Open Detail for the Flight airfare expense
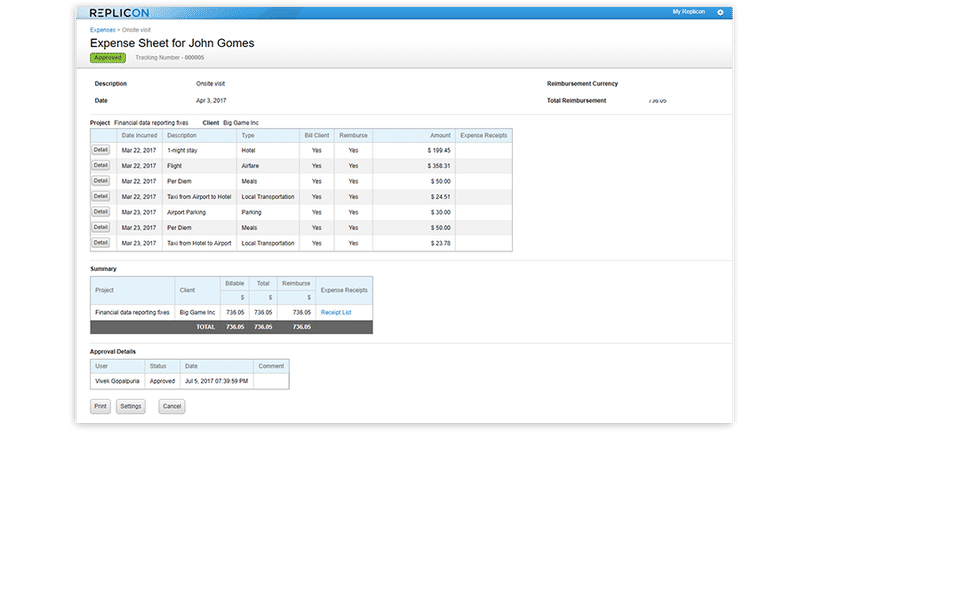This screenshot has width=960, height=591. pos(100,165)
